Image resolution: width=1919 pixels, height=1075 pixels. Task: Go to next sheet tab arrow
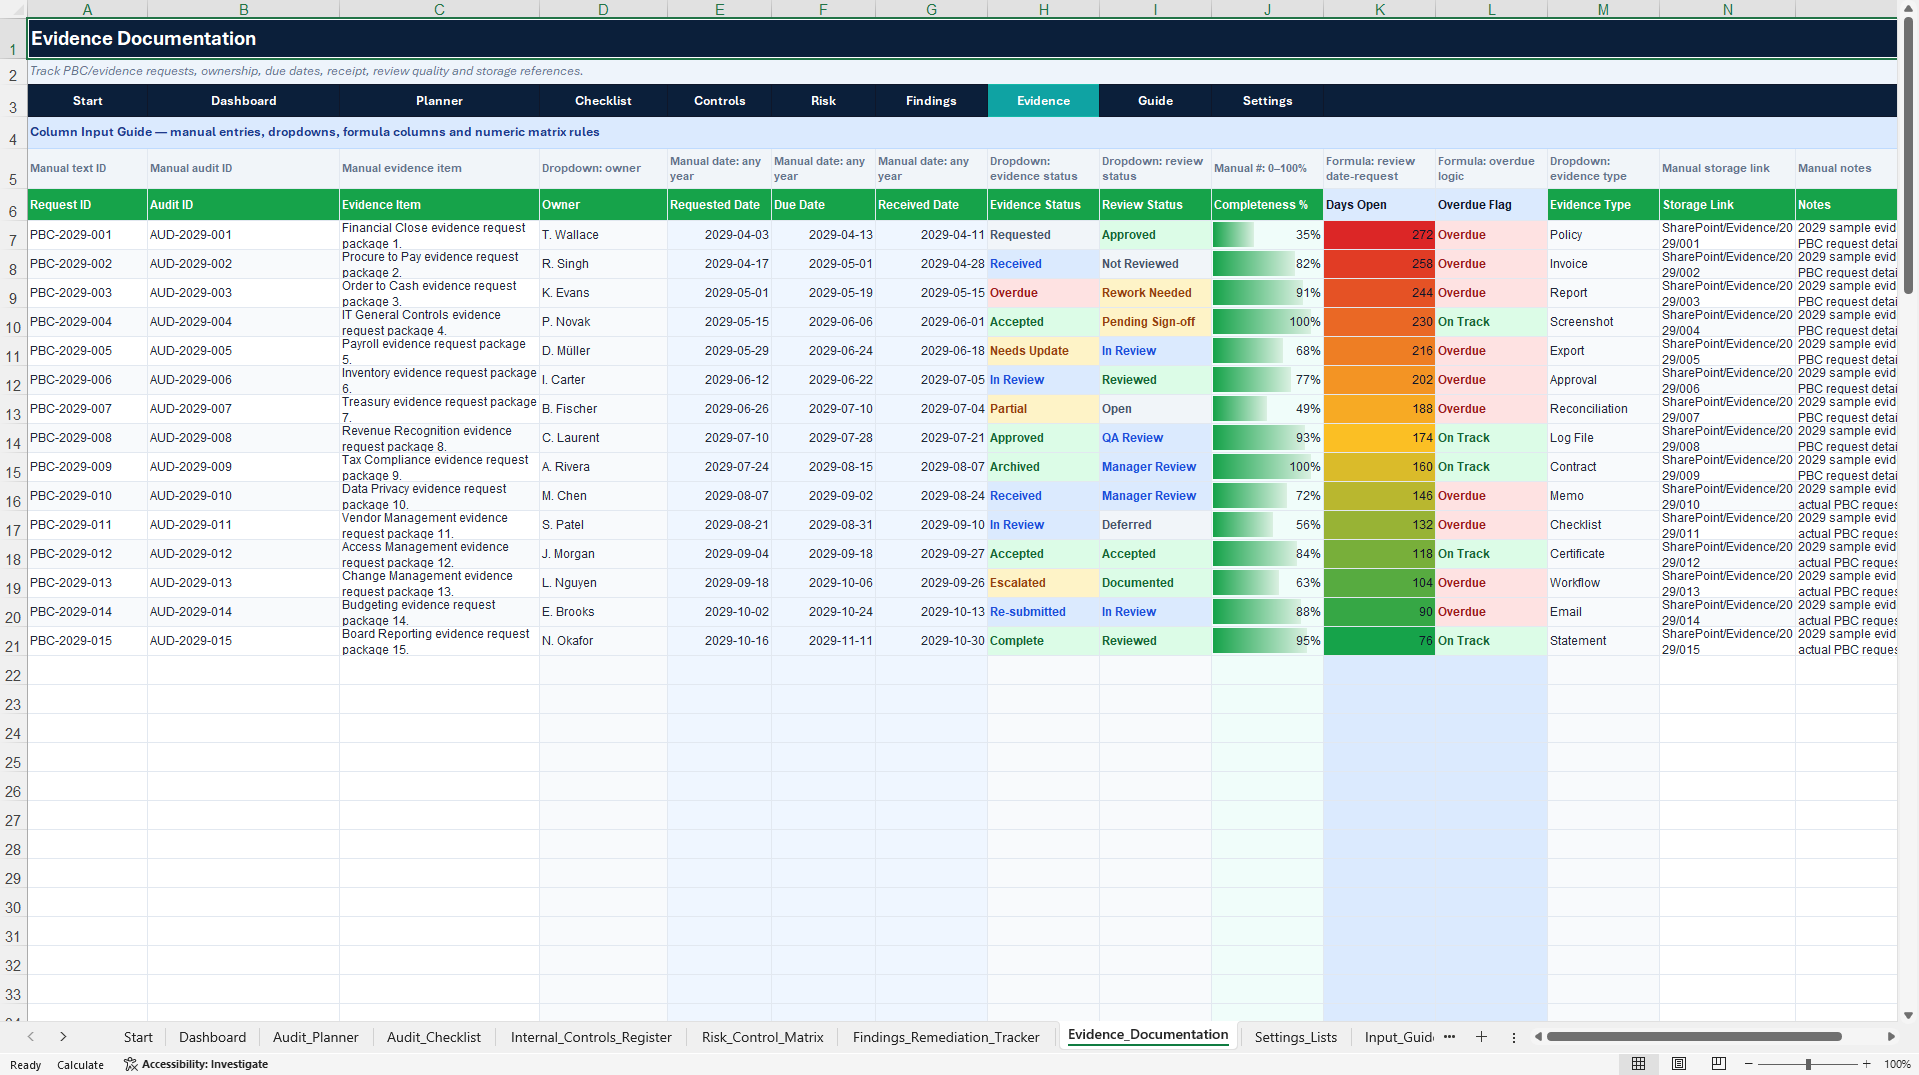tap(63, 1037)
